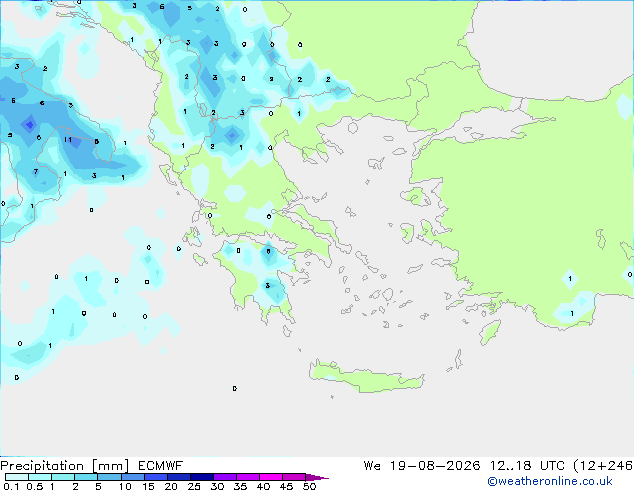Click the Sea of Marmara

pos(491,121)
